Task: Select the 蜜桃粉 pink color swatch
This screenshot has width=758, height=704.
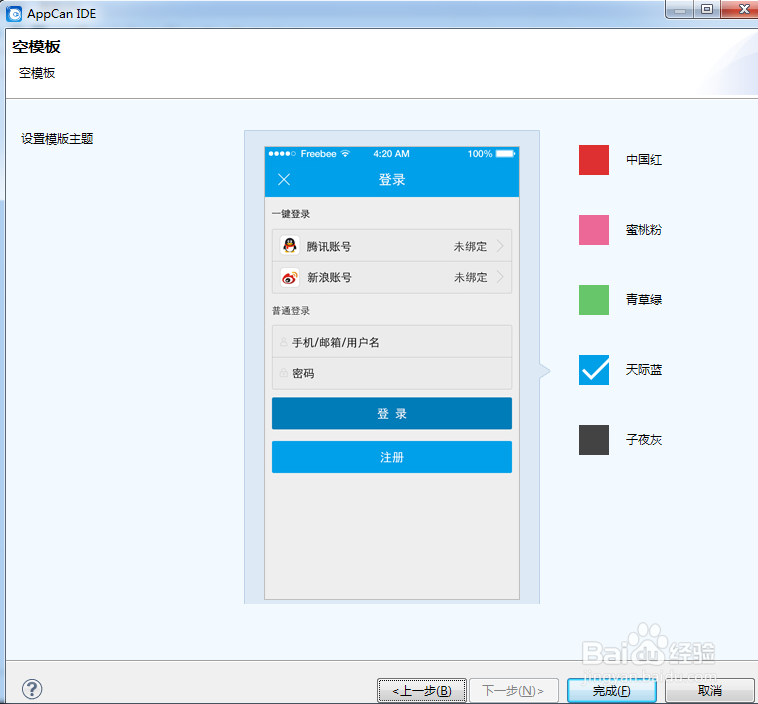Action: click(x=594, y=230)
